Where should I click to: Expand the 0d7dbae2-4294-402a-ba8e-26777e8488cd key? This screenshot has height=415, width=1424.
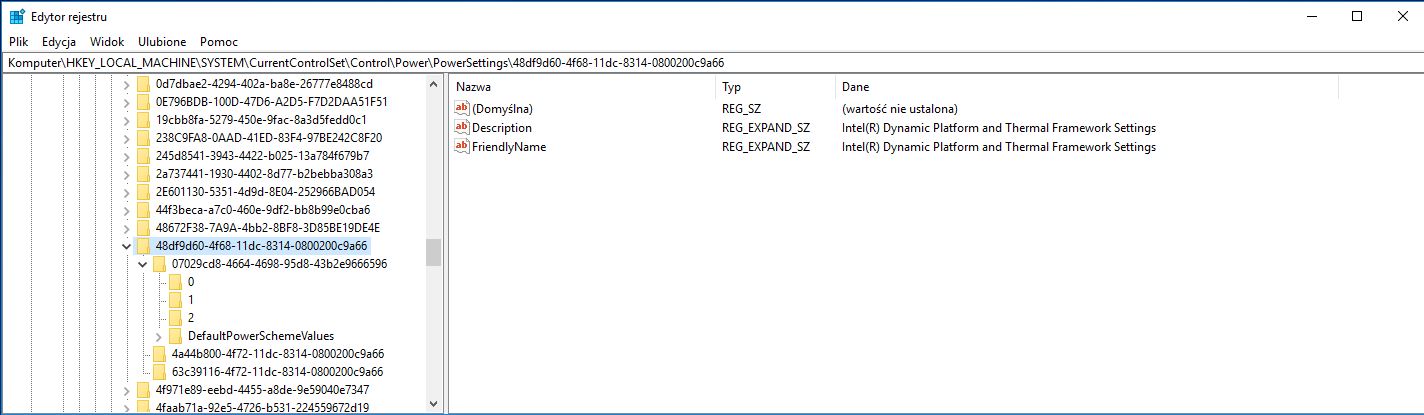pos(126,84)
